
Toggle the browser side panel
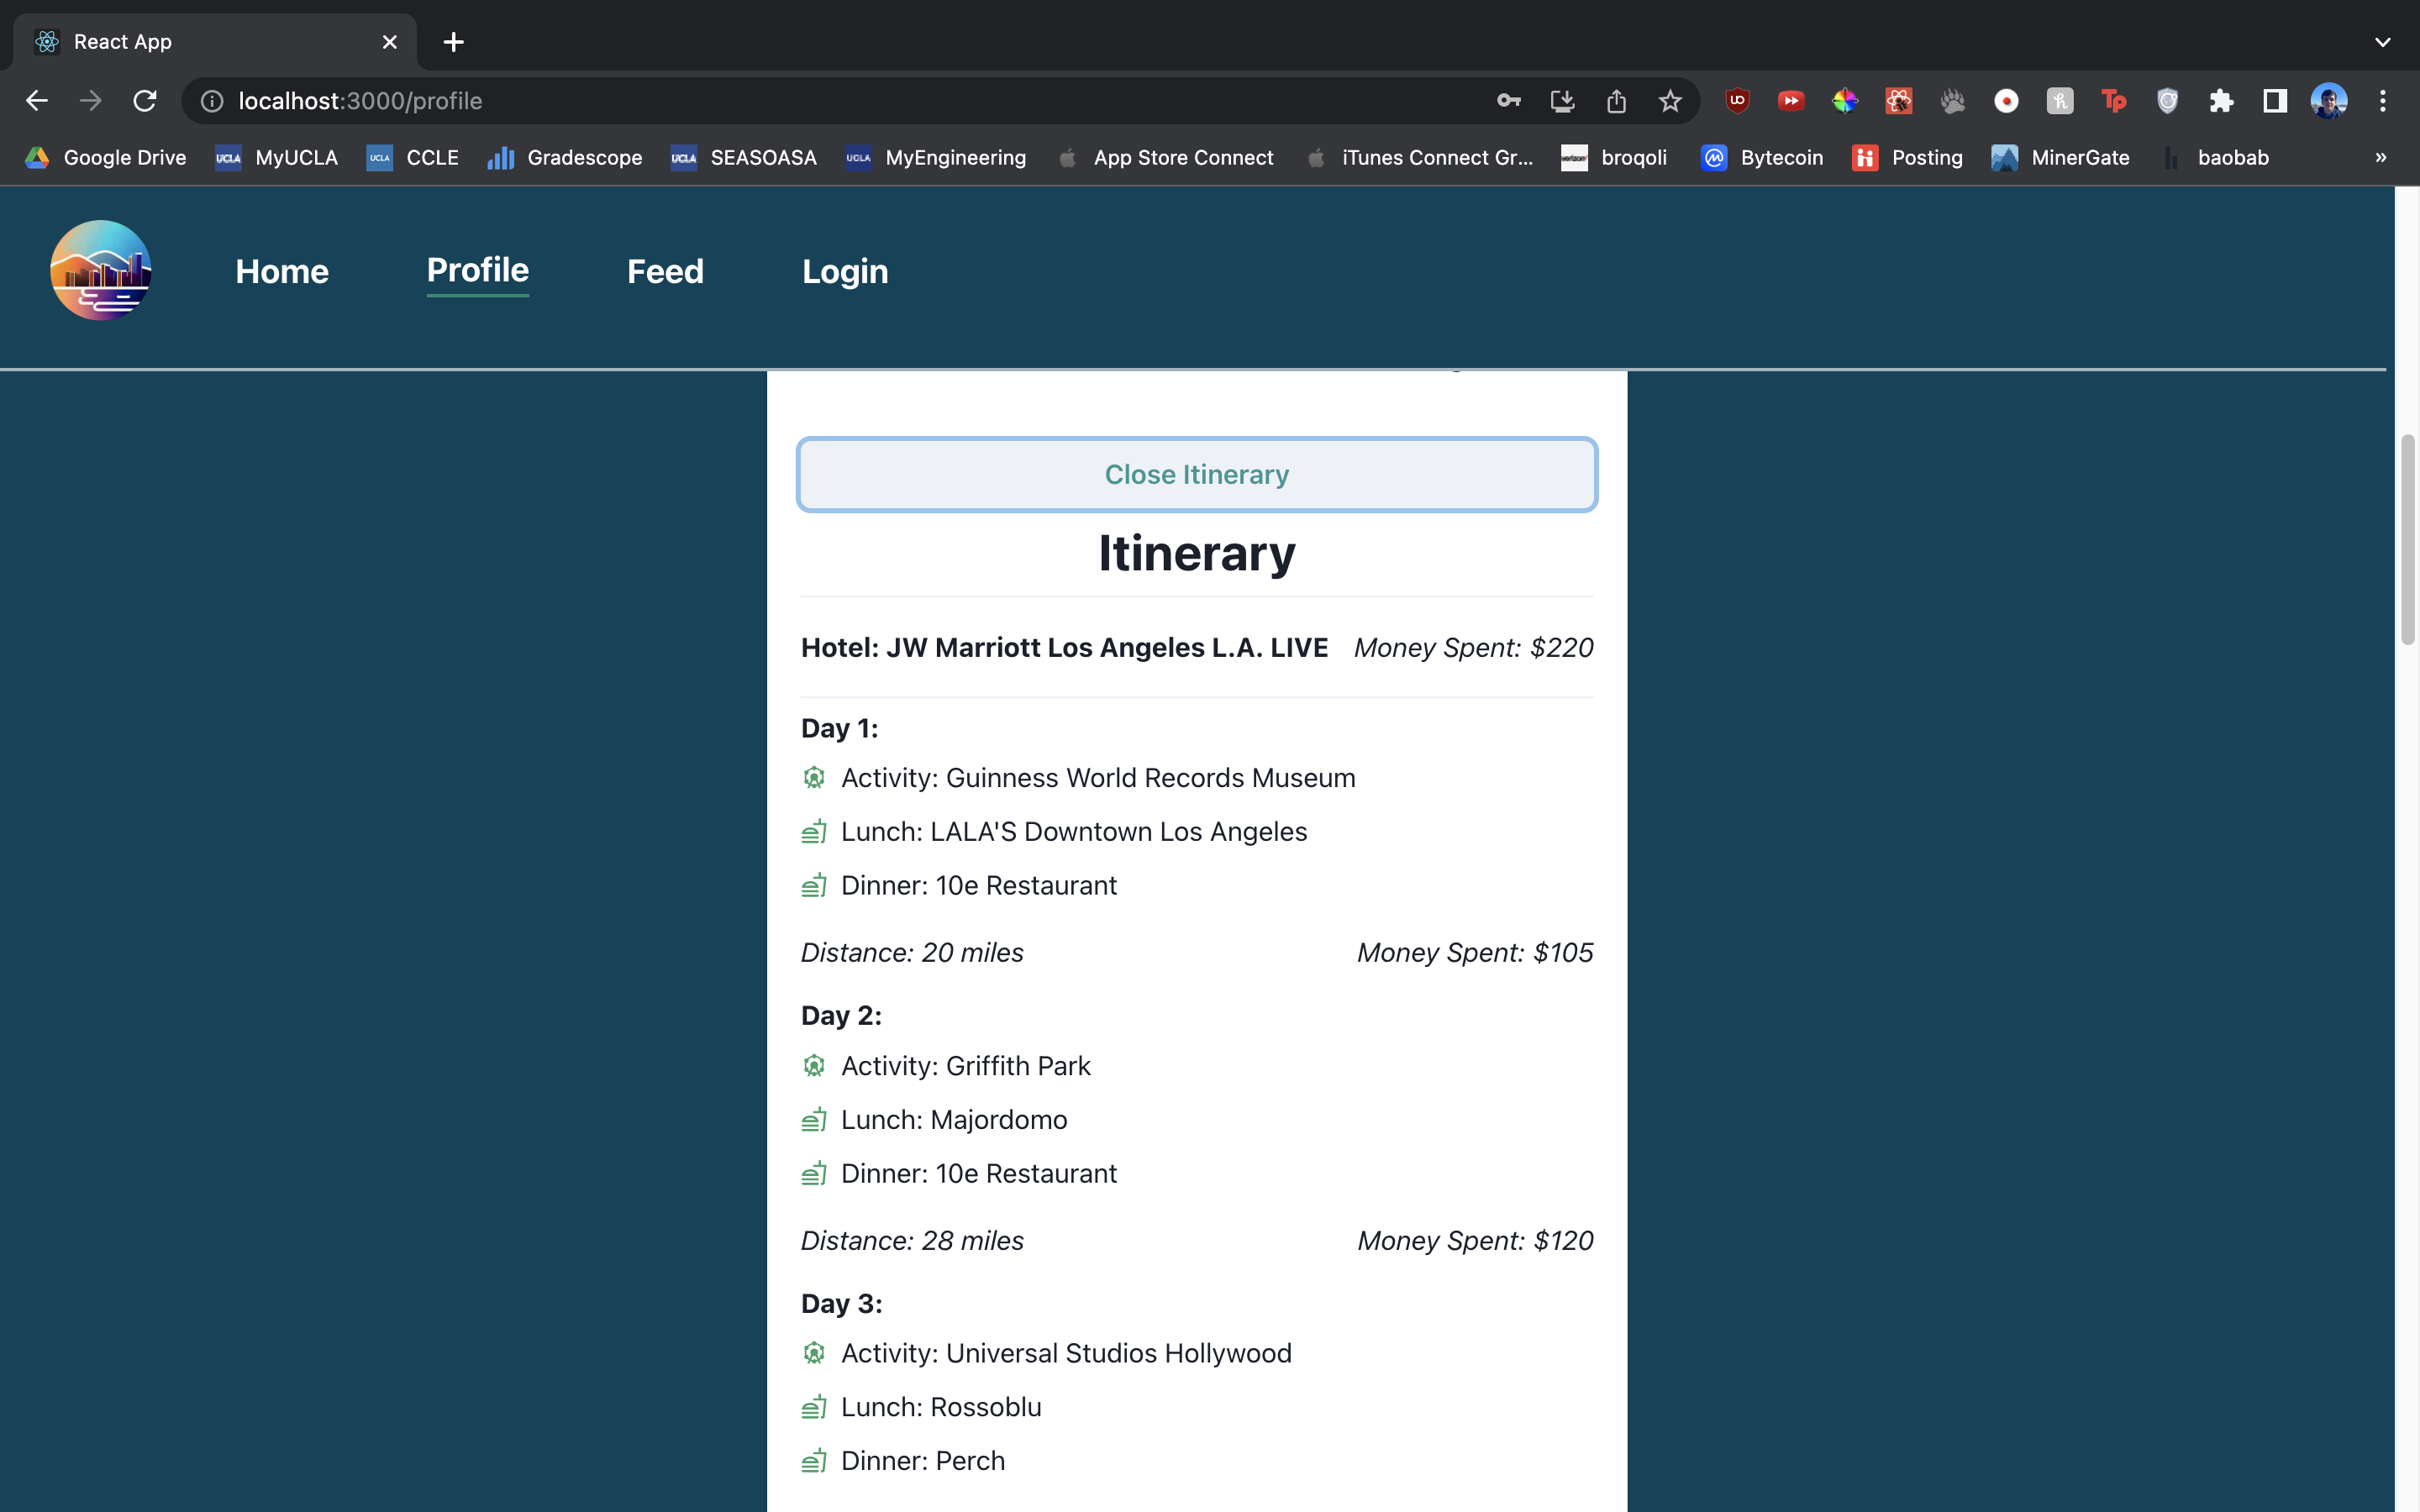click(2275, 101)
